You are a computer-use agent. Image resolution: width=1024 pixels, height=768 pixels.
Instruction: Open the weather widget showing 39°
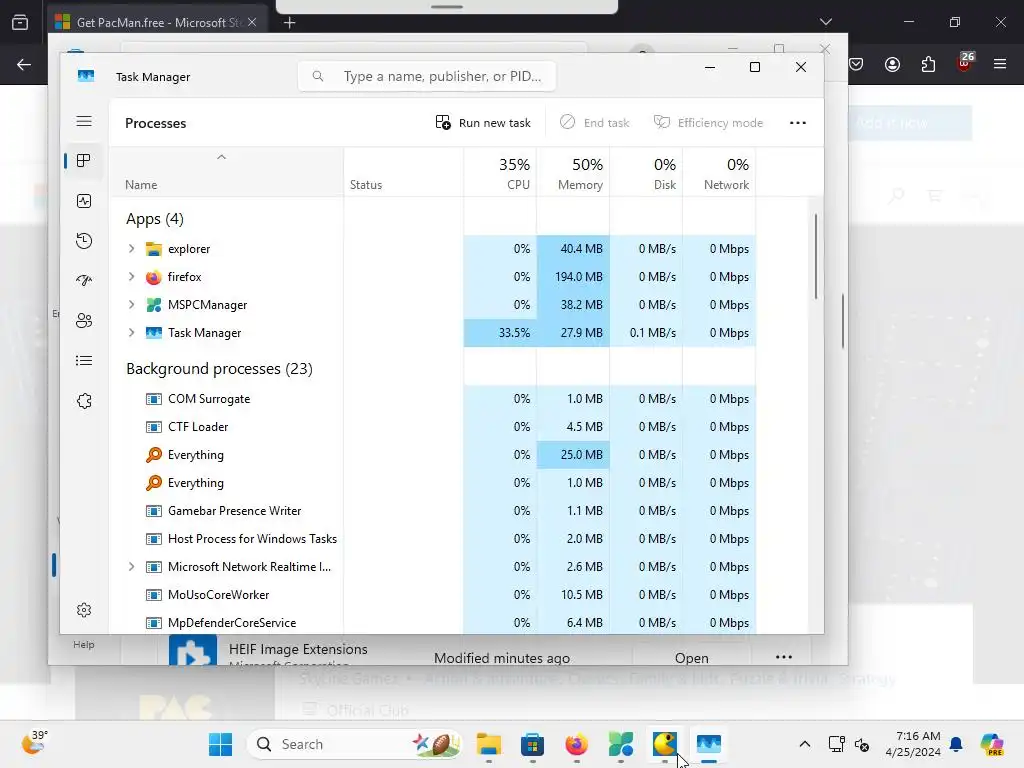[34, 743]
